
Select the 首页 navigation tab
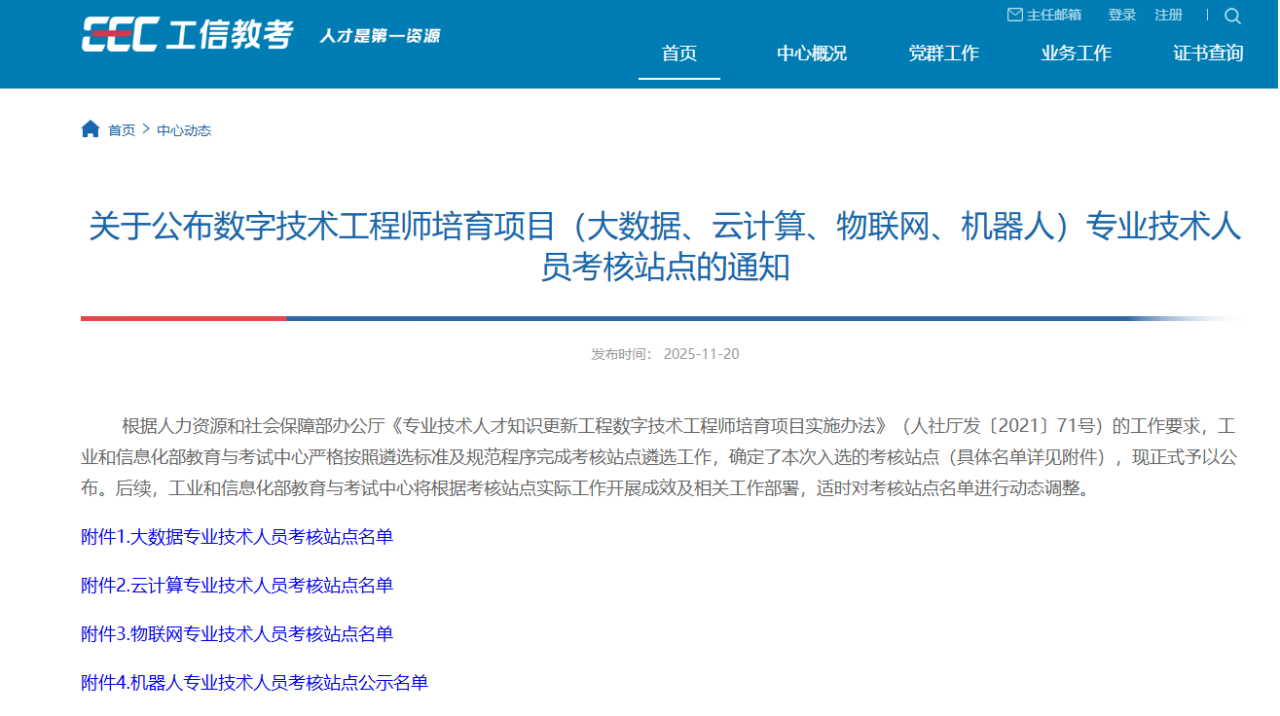point(679,54)
